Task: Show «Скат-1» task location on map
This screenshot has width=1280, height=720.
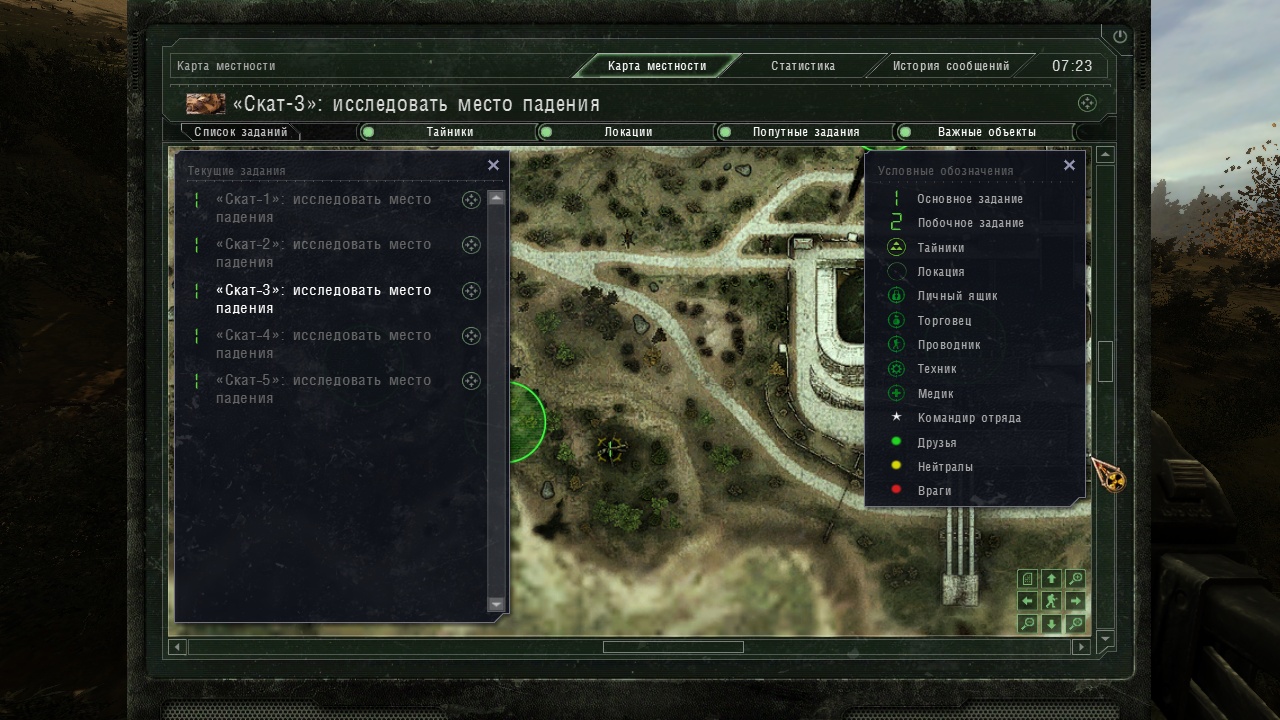Action: pyautogui.click(x=471, y=201)
